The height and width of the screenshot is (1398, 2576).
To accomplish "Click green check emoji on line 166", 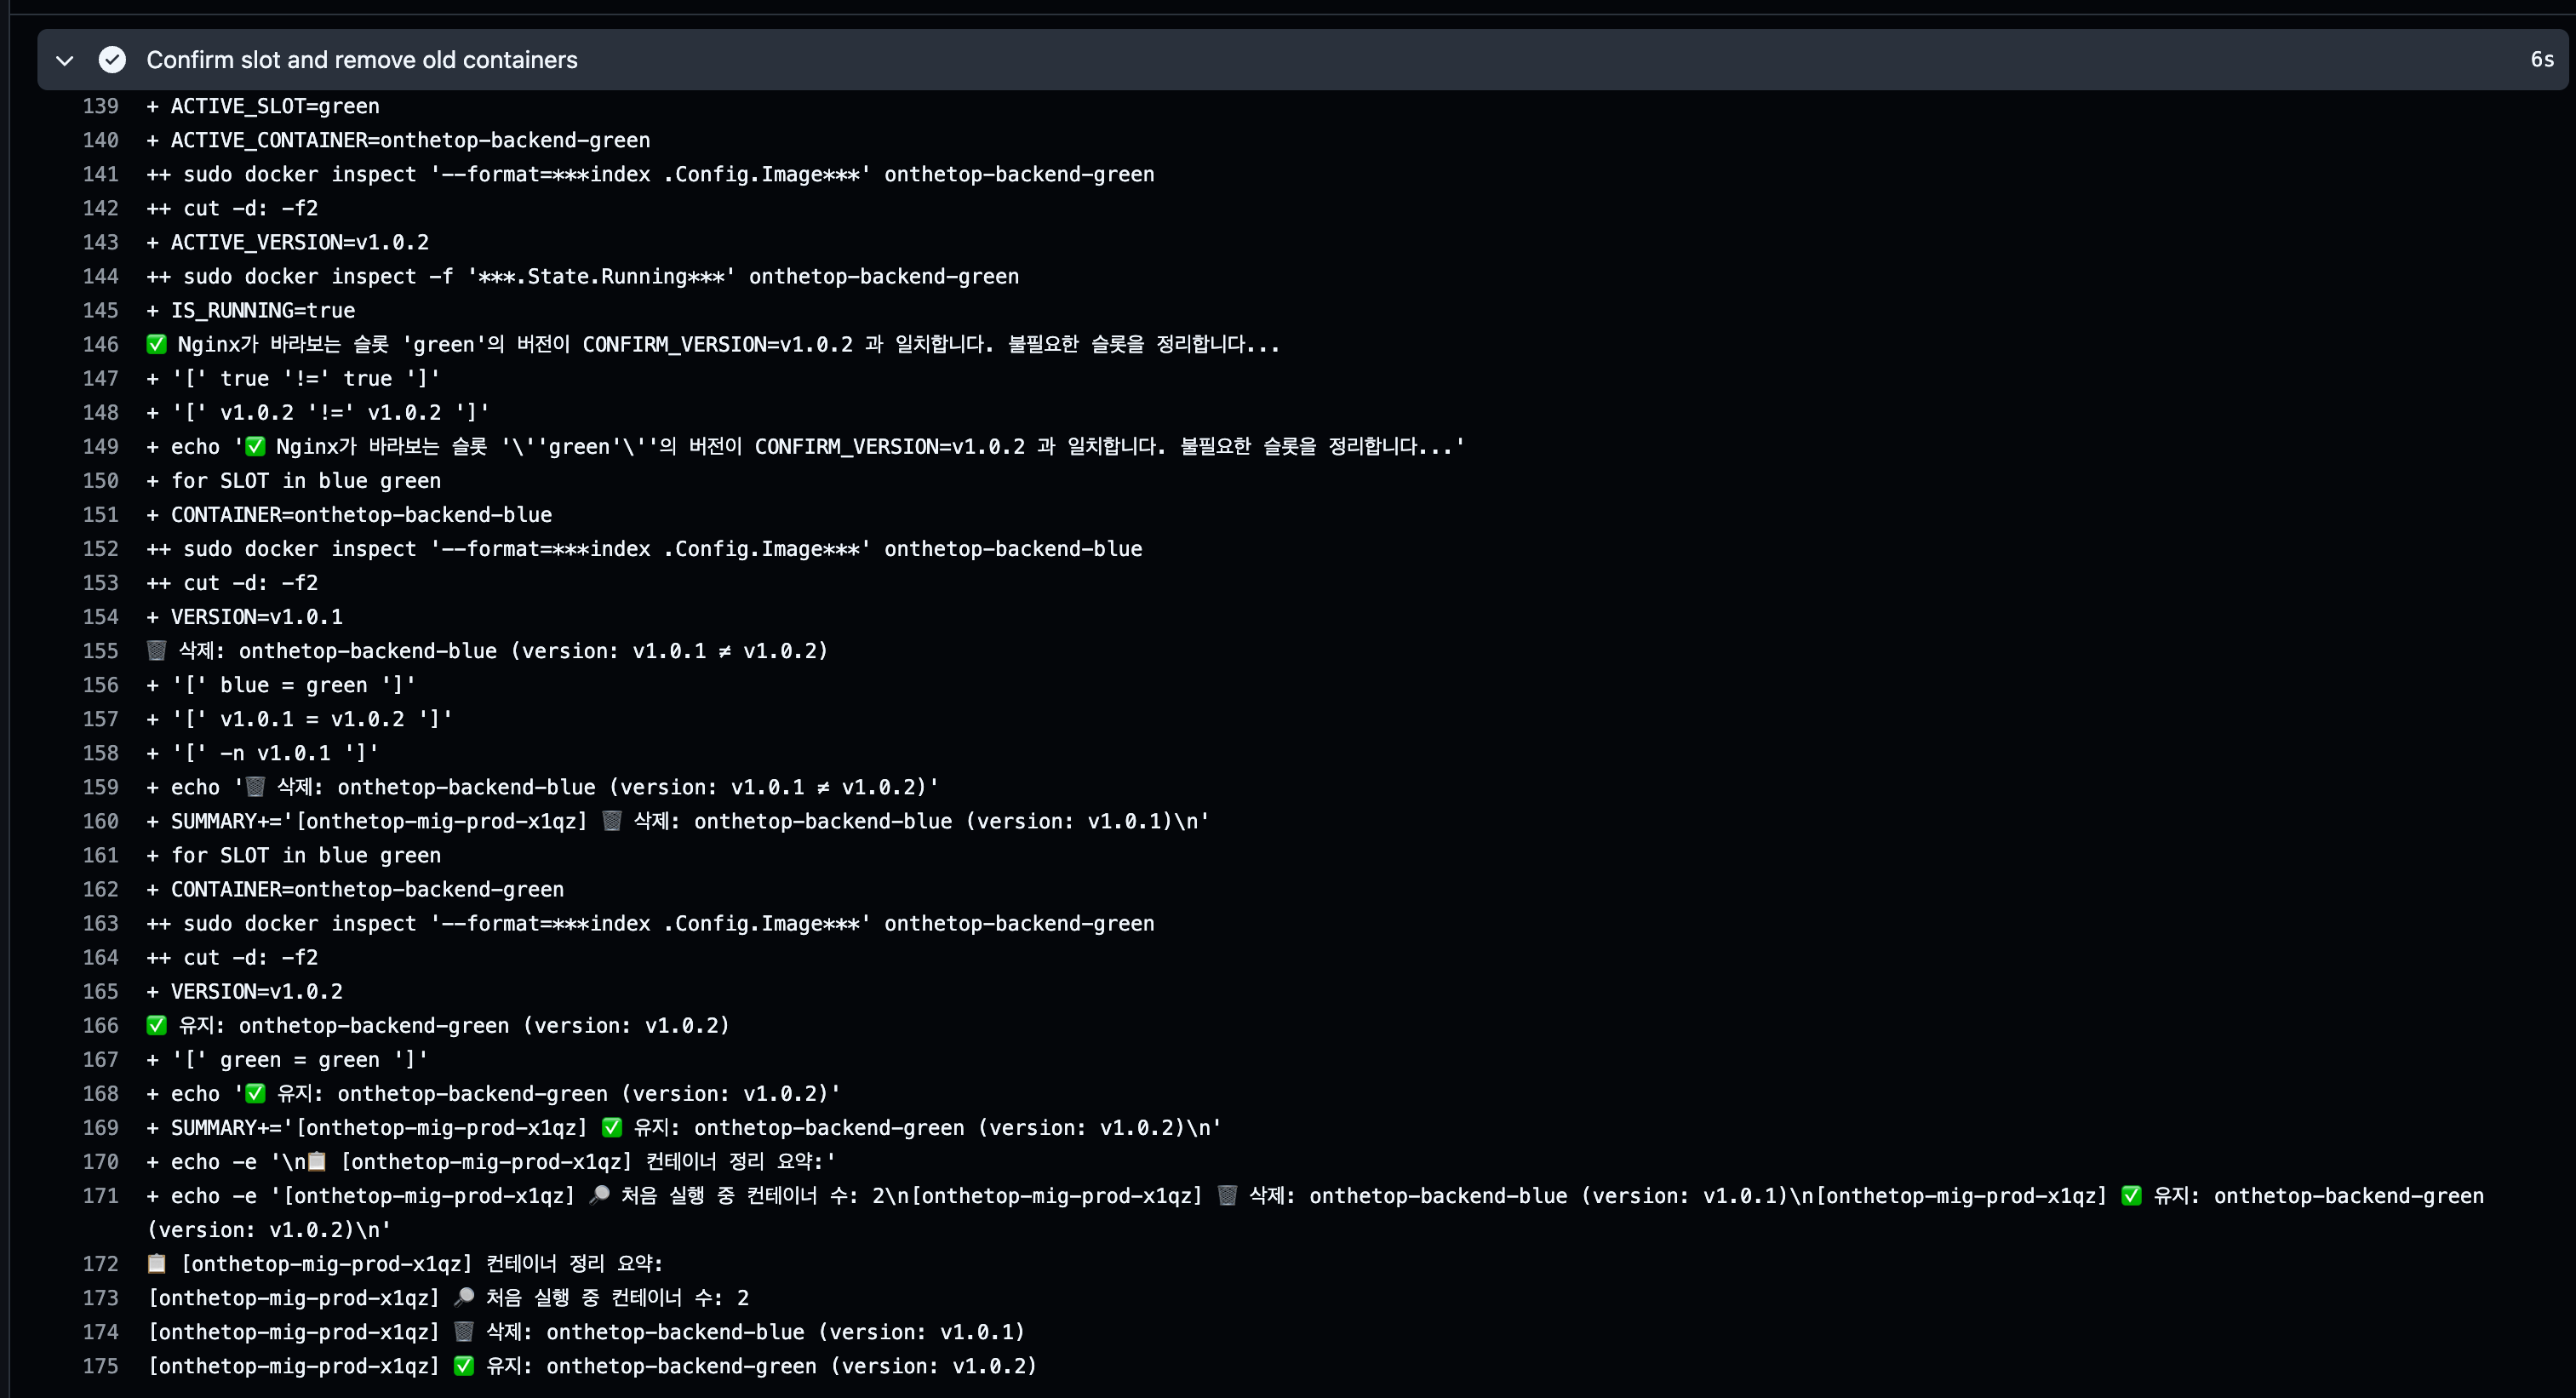I will pos(157,1025).
